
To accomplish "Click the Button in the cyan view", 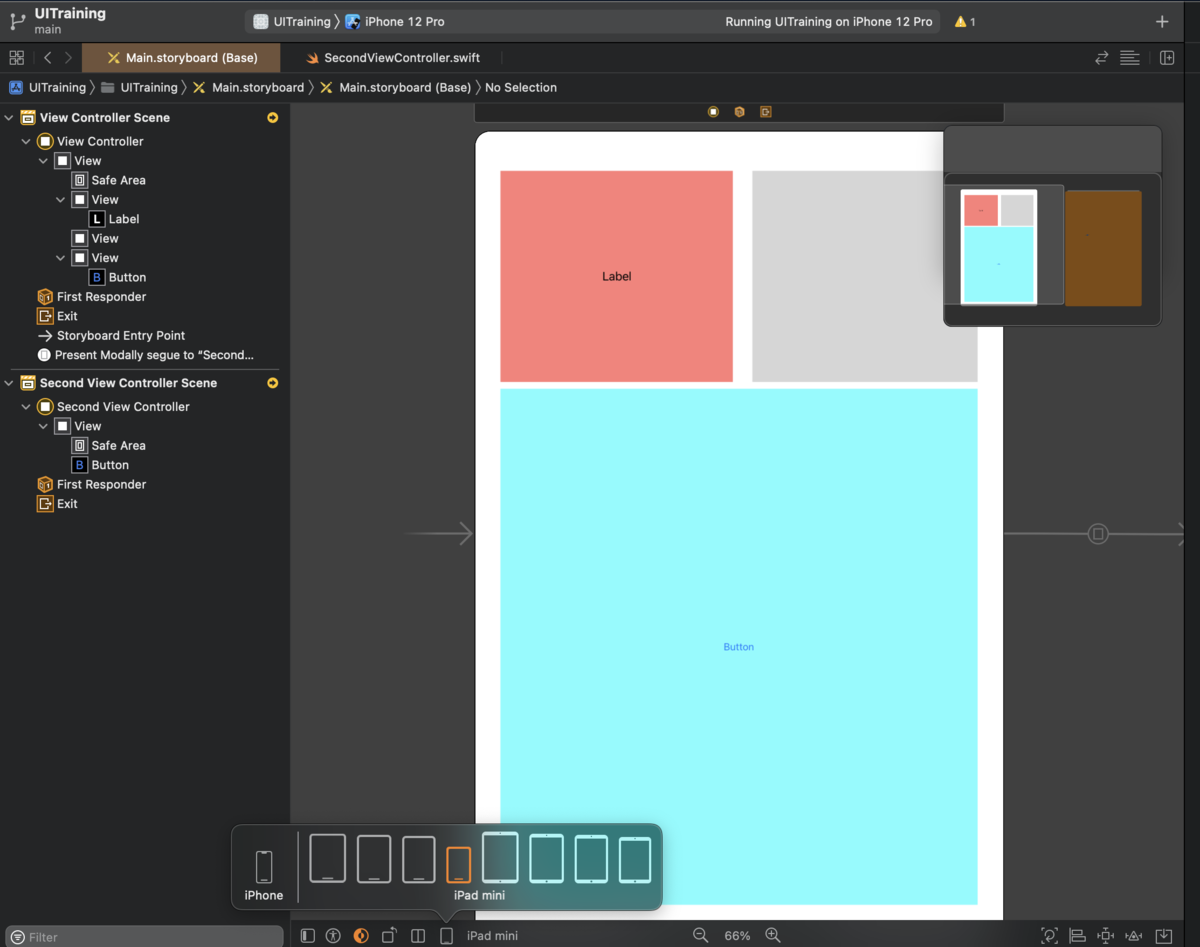I will click(x=739, y=647).
